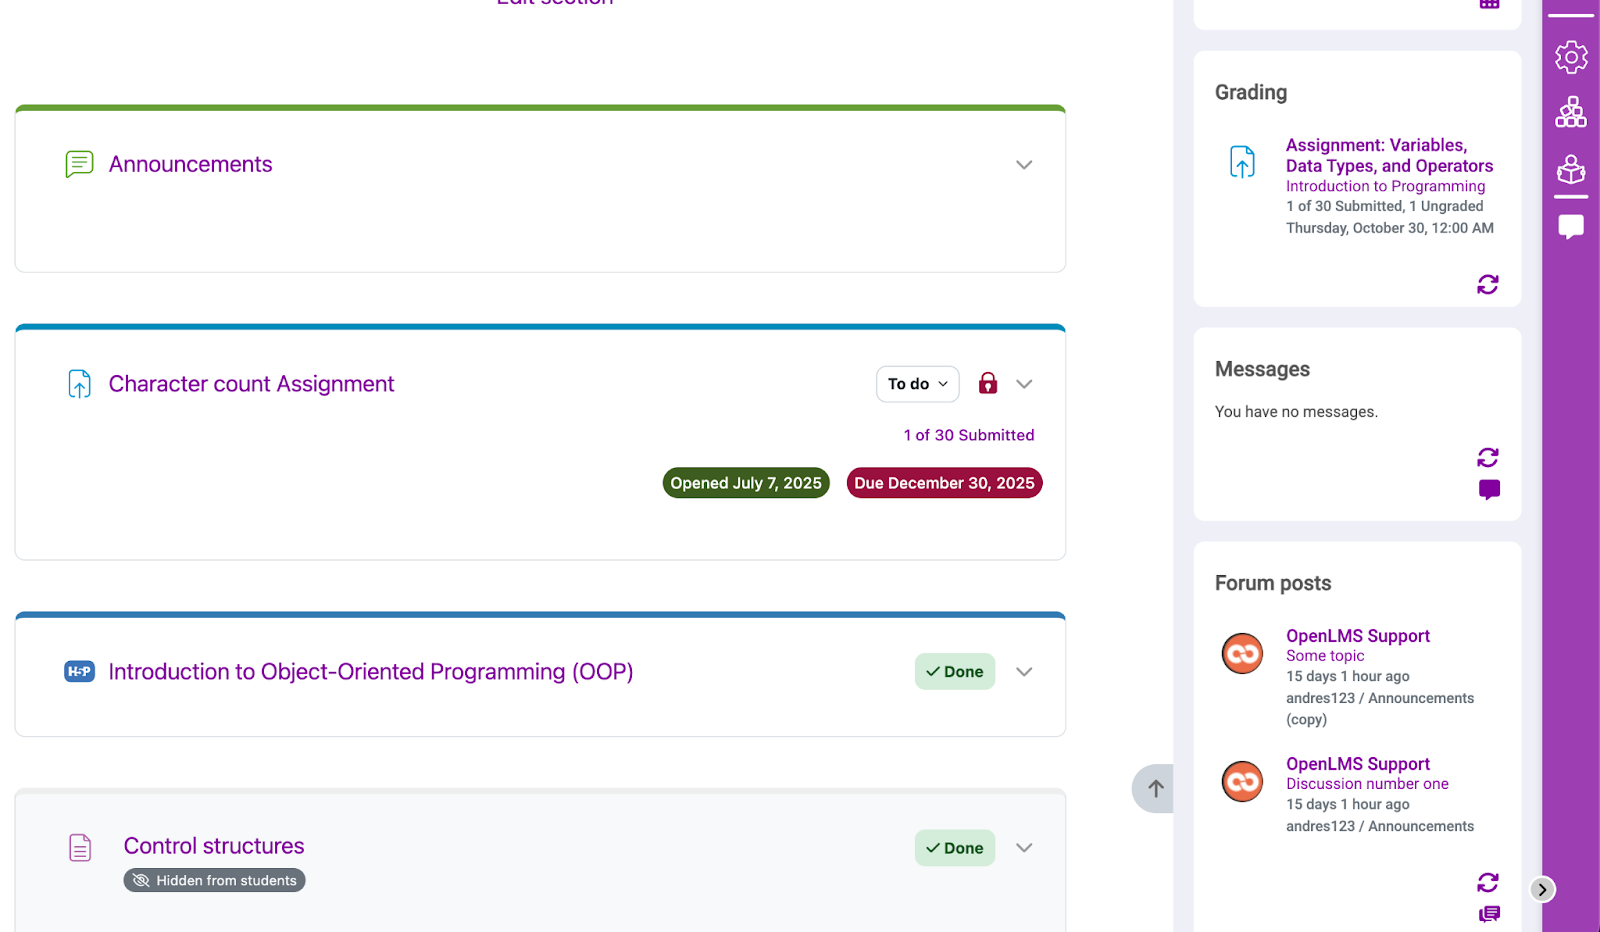This screenshot has height=932, width=1600.
Task: Toggle Done completion for Control structures
Action: pyautogui.click(x=954, y=848)
